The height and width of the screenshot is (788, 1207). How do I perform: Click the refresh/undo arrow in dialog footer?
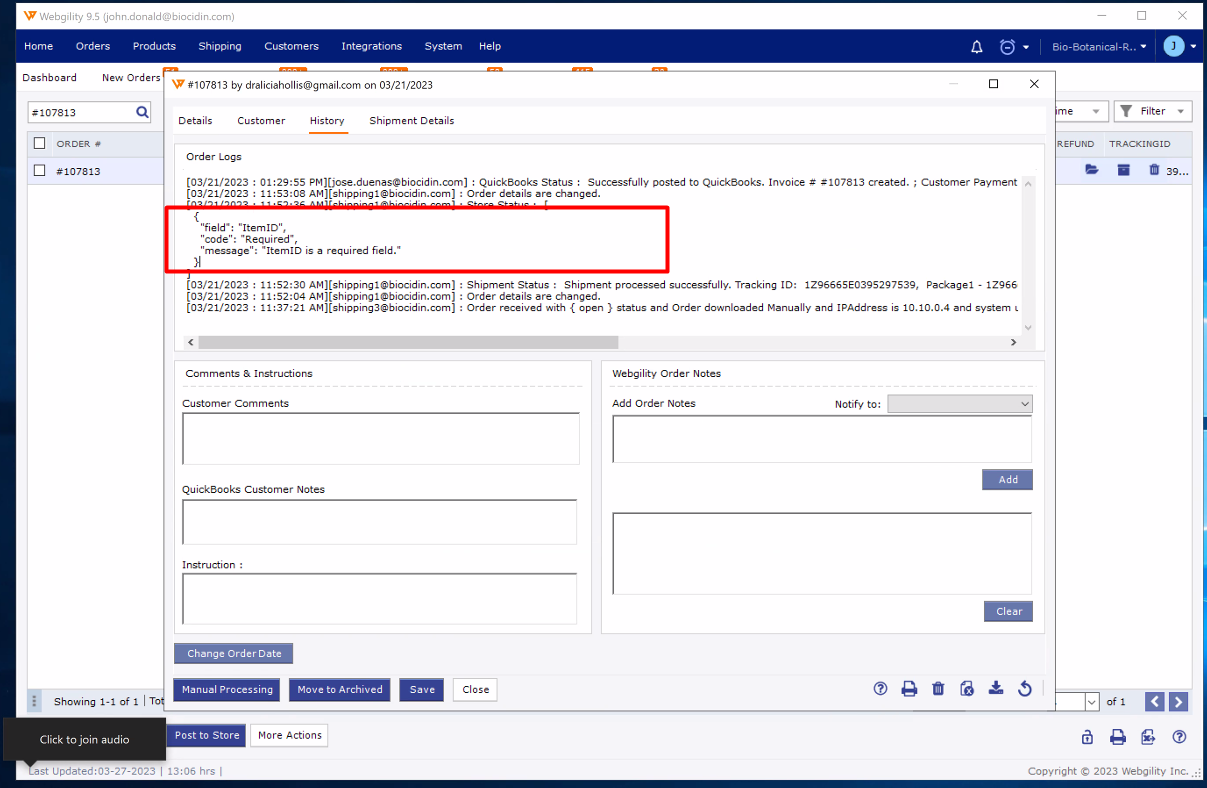[1024, 689]
